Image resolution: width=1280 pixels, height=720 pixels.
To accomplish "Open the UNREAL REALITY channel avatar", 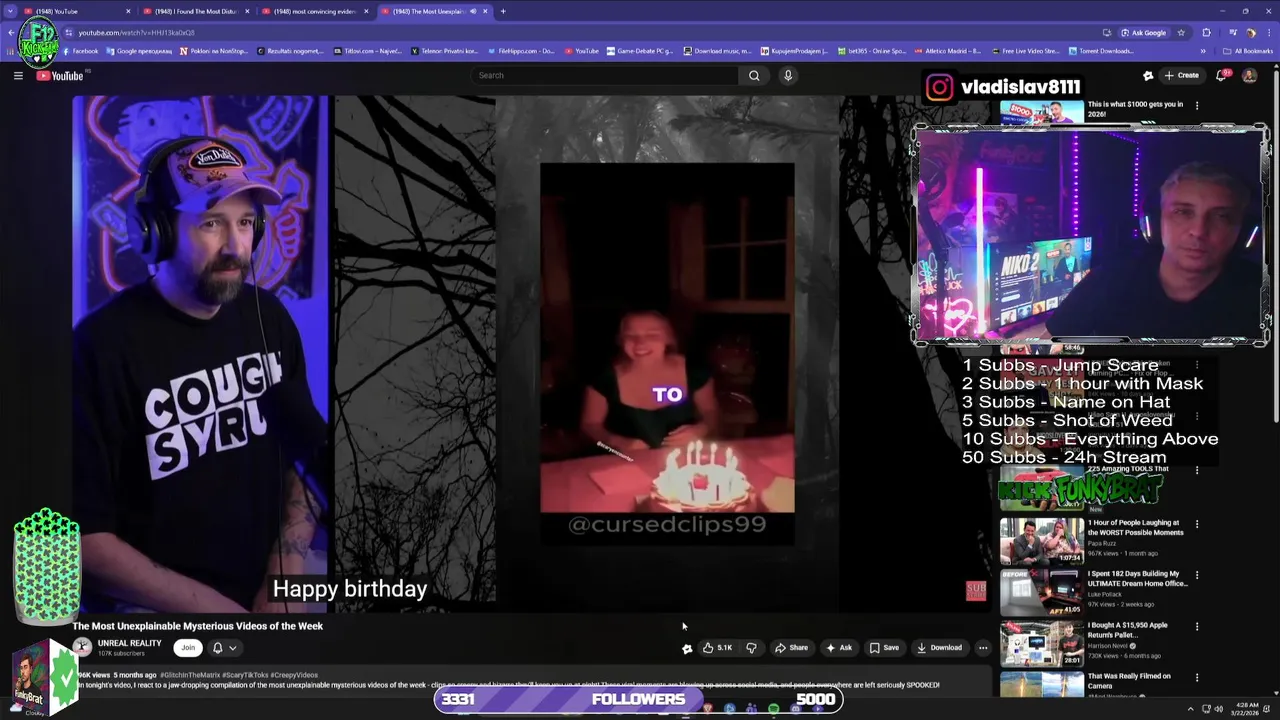I will pos(82,647).
